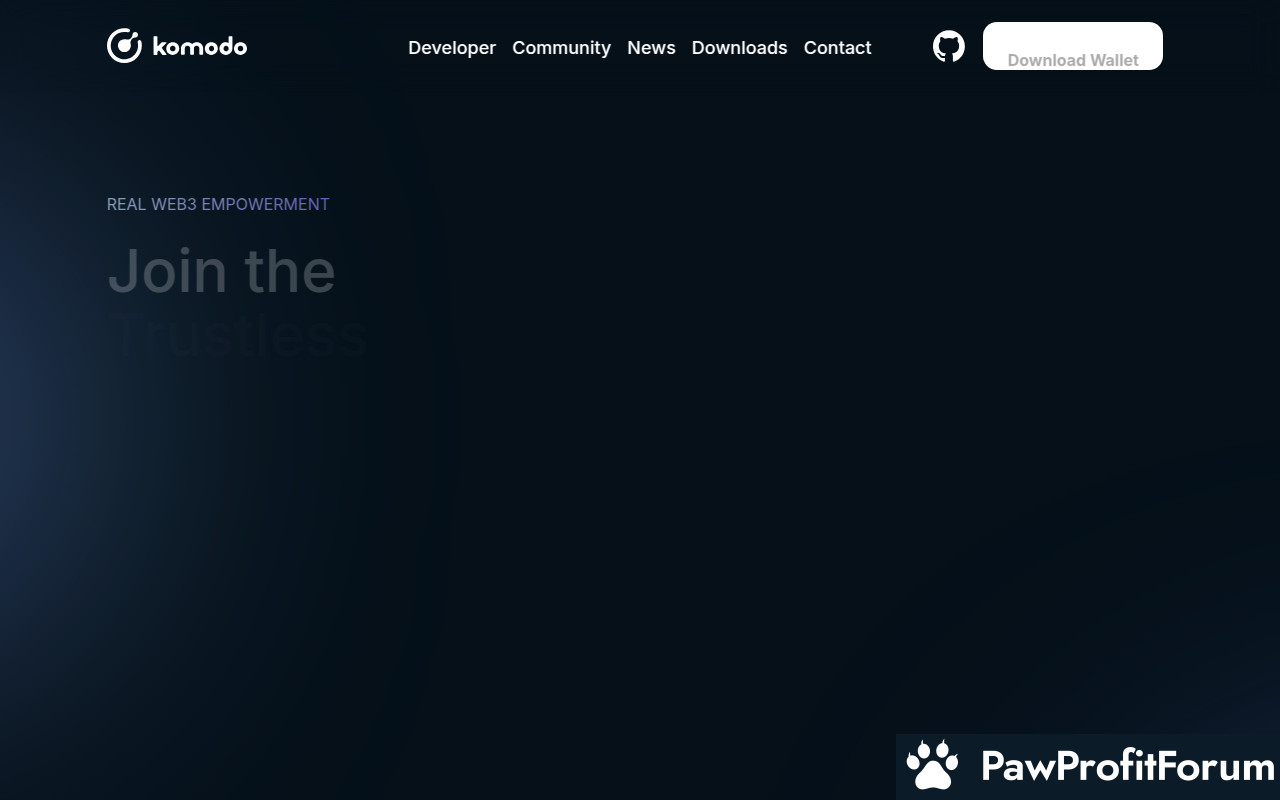Open the Komodo logo home link
This screenshot has width=1280, height=800.
(x=177, y=46)
